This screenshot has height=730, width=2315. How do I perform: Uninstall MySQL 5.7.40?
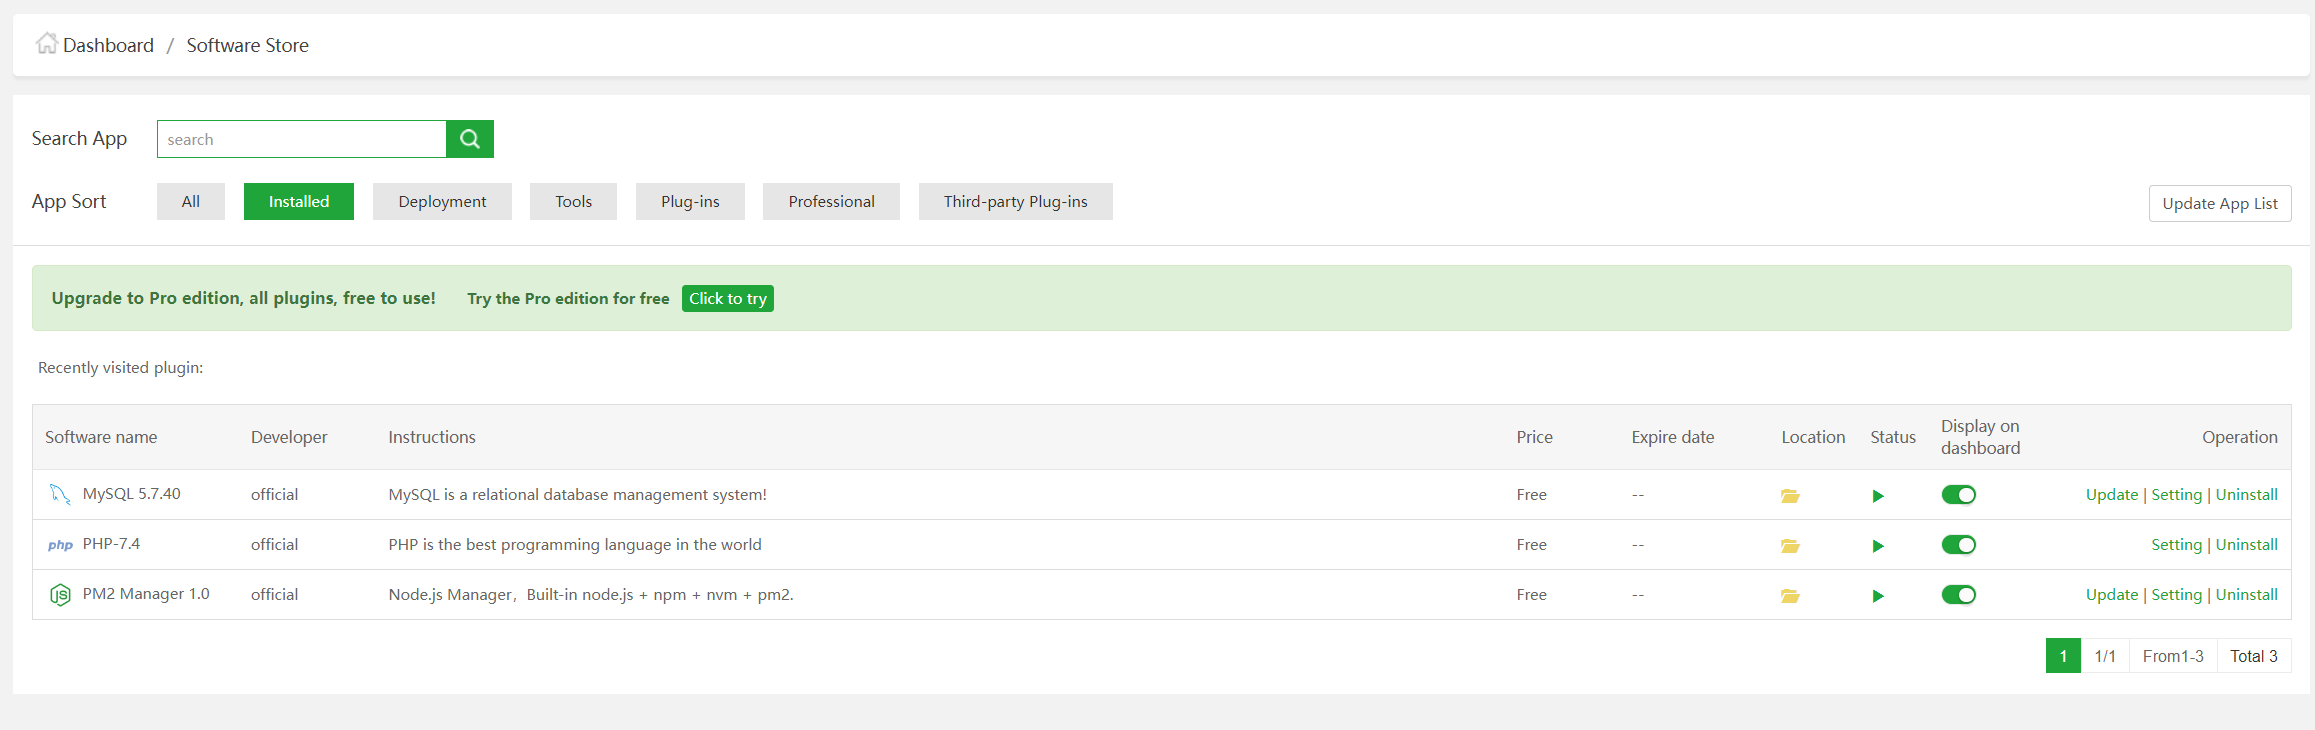pyautogui.click(x=2246, y=495)
